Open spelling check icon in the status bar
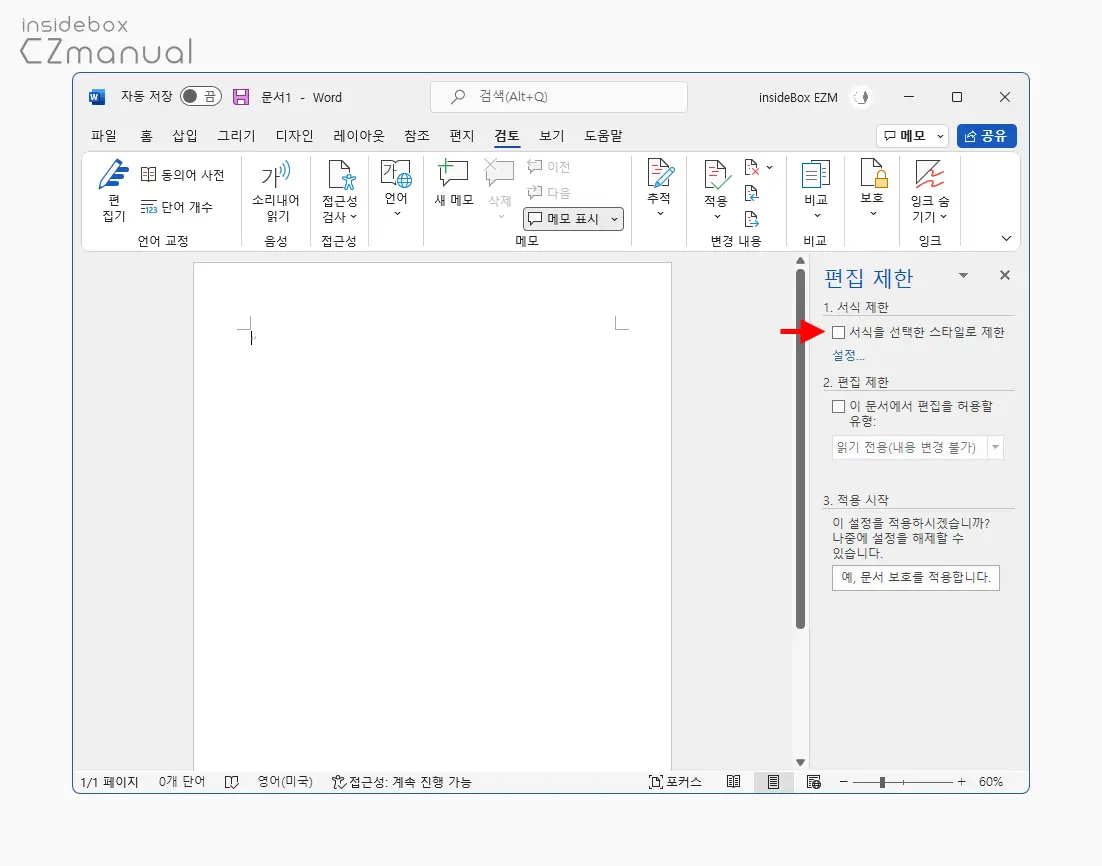Viewport: 1102px width, 866px height. coord(231,782)
